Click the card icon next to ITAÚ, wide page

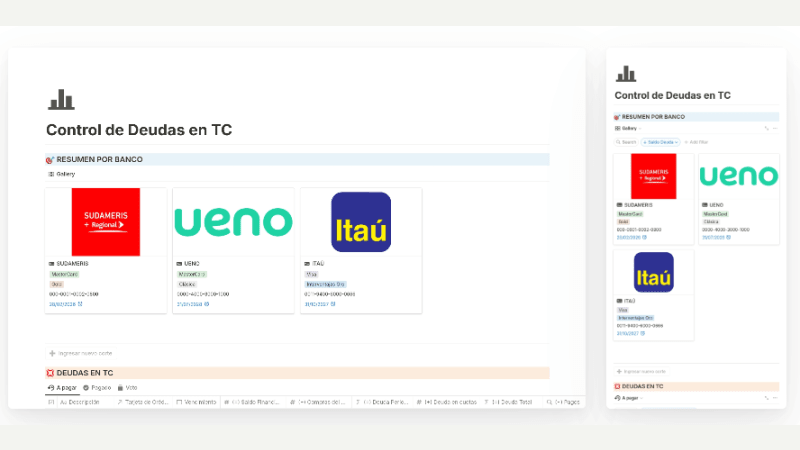pyautogui.click(x=307, y=264)
